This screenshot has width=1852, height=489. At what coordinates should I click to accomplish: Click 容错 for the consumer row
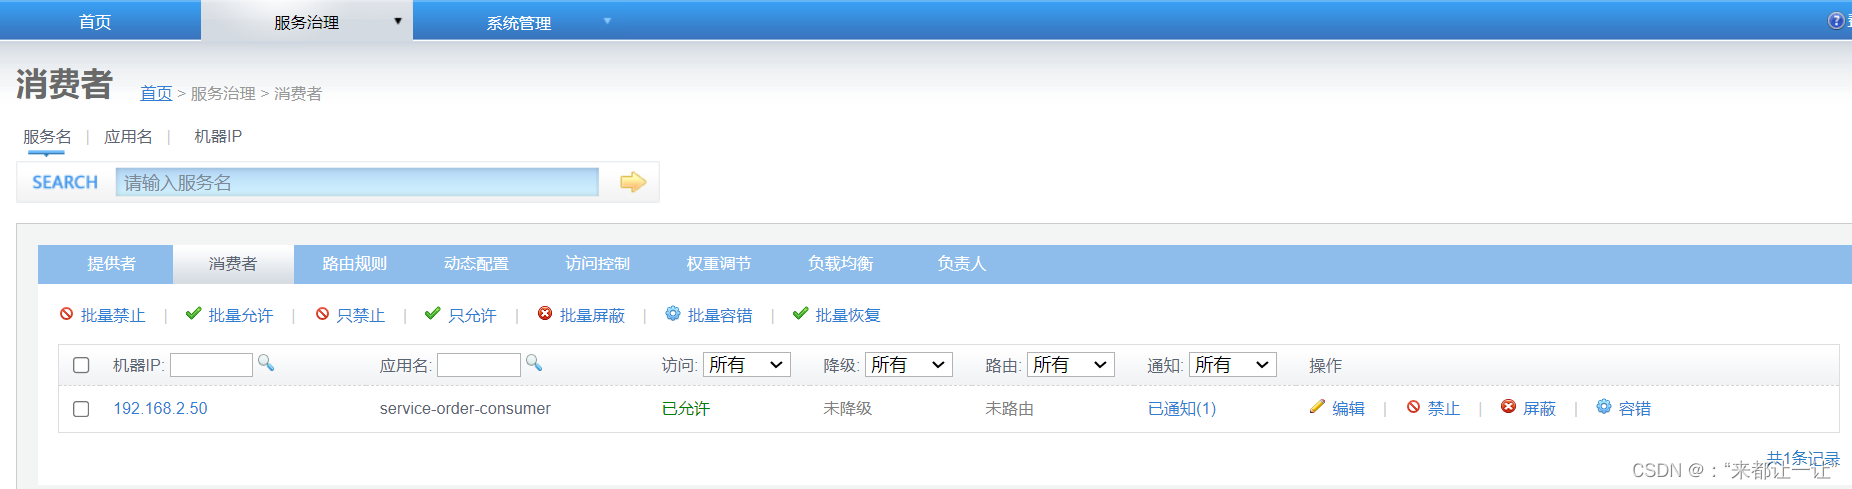(1635, 409)
